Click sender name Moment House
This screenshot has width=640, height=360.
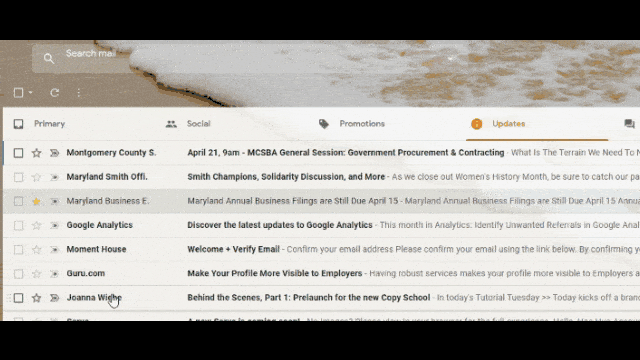coord(96,249)
